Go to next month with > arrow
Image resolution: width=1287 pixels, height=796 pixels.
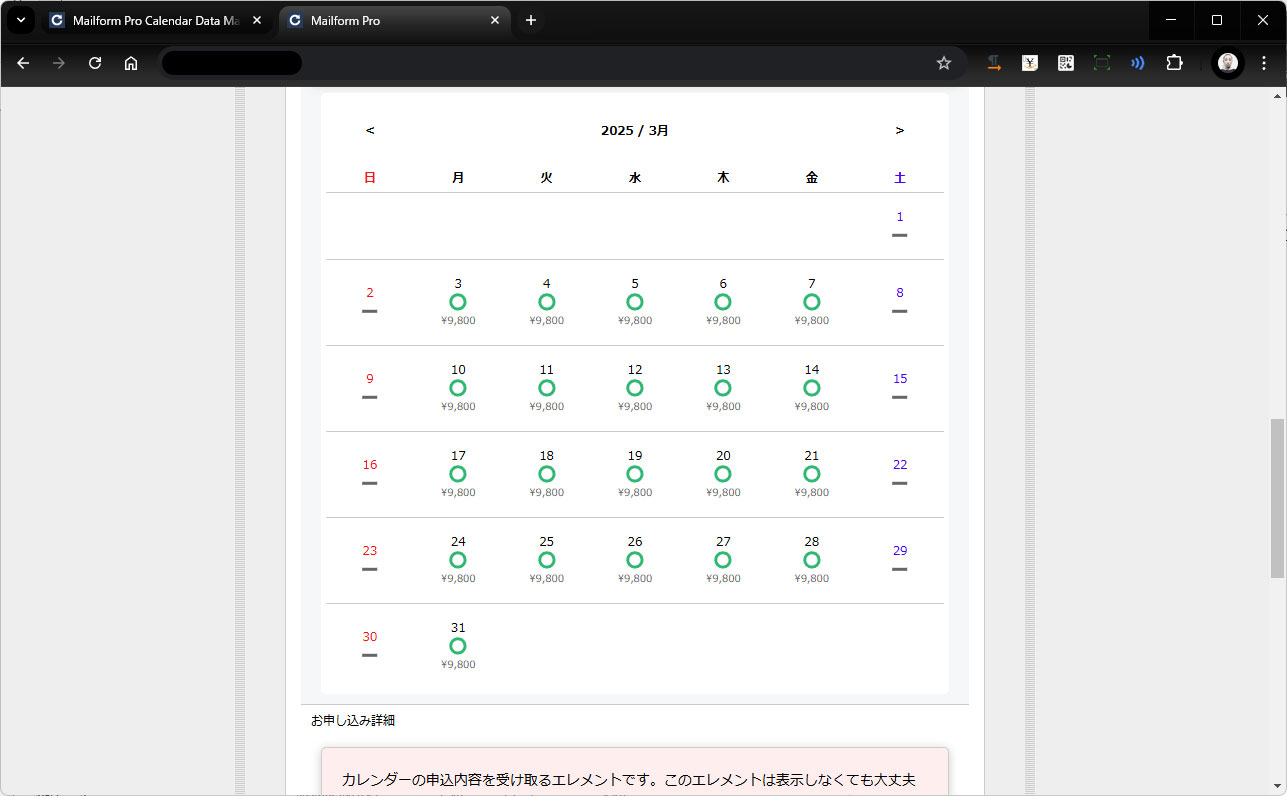click(899, 130)
